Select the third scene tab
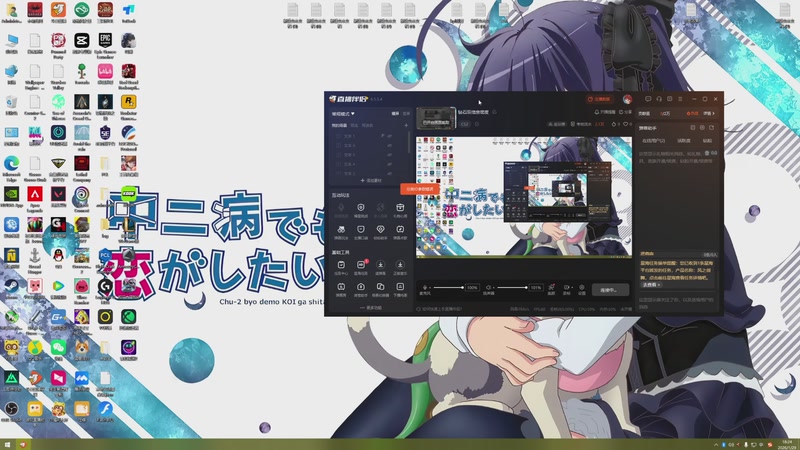This screenshot has height=450, width=800. tap(367, 126)
